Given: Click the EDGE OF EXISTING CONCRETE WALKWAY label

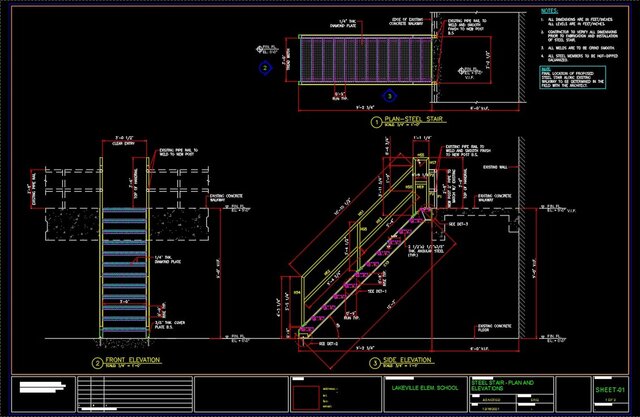Looking at the screenshot, I should coord(406,22).
